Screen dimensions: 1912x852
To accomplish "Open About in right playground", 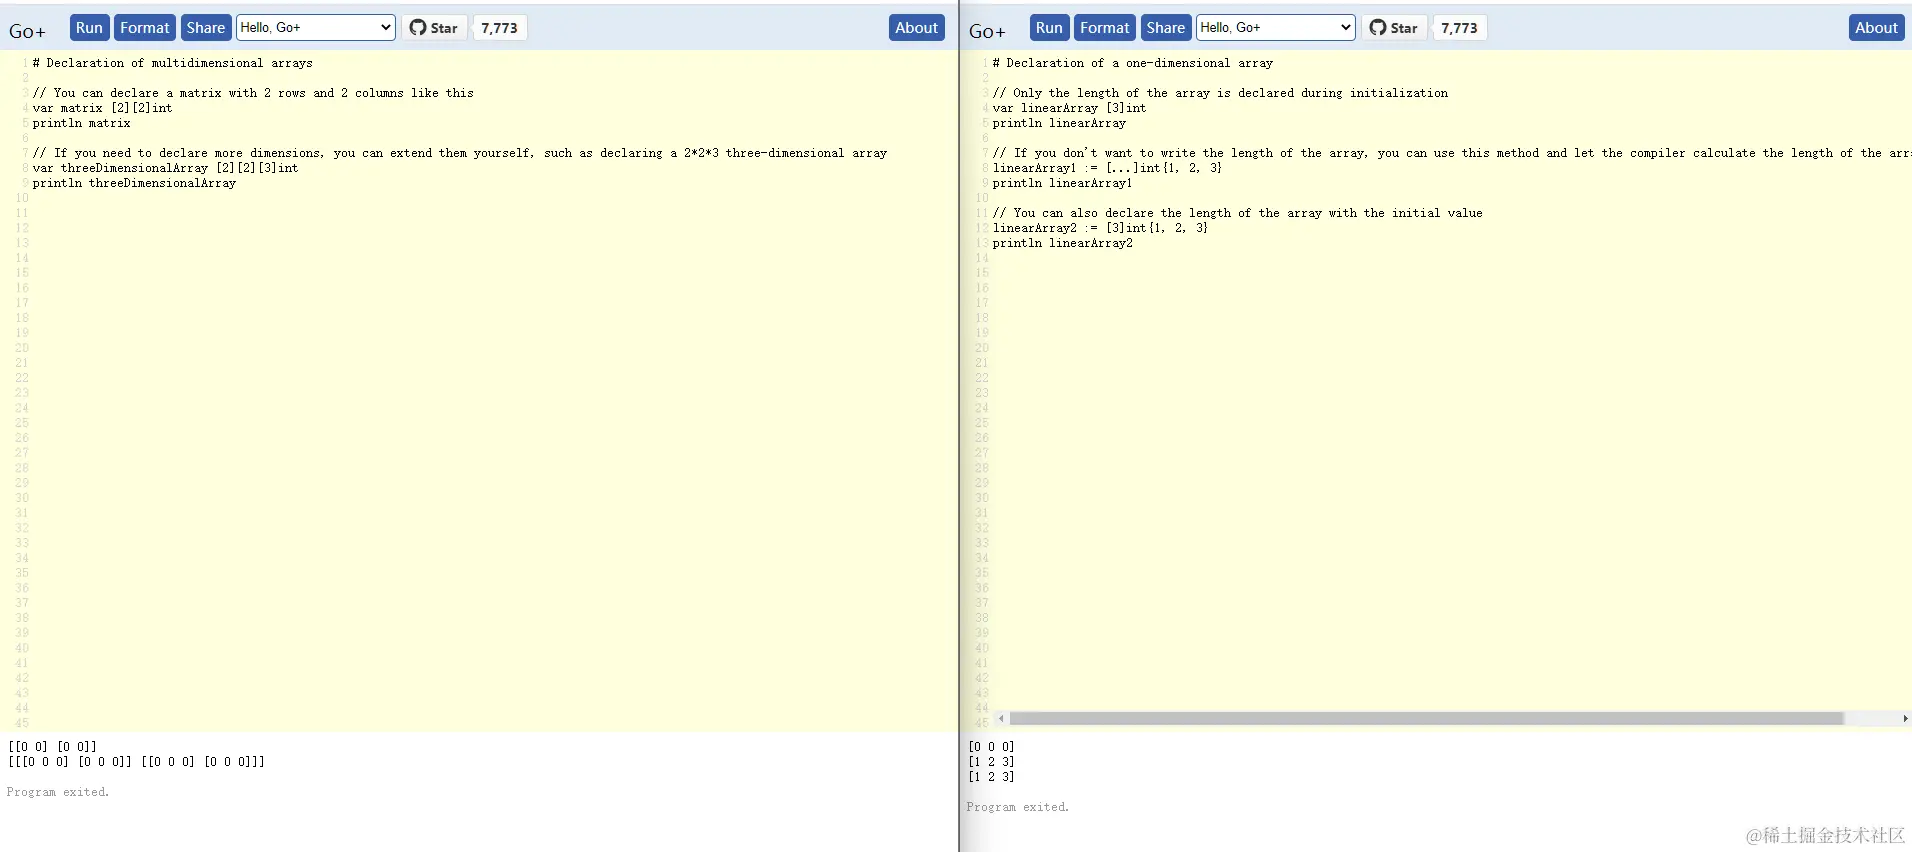I will tap(1876, 28).
